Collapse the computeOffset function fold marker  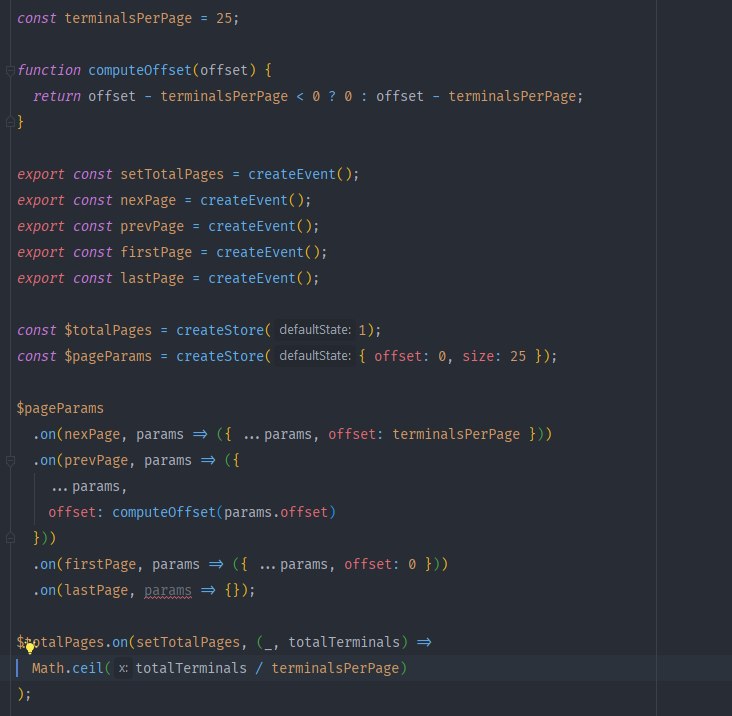10,70
